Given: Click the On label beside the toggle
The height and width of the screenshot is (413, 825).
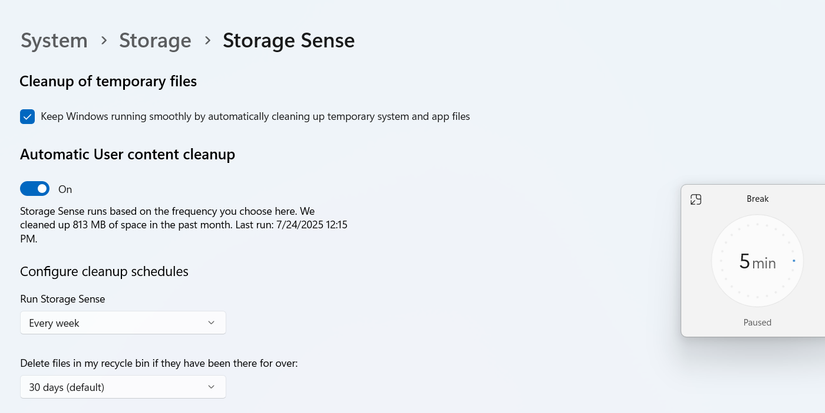Looking at the screenshot, I should click(65, 189).
